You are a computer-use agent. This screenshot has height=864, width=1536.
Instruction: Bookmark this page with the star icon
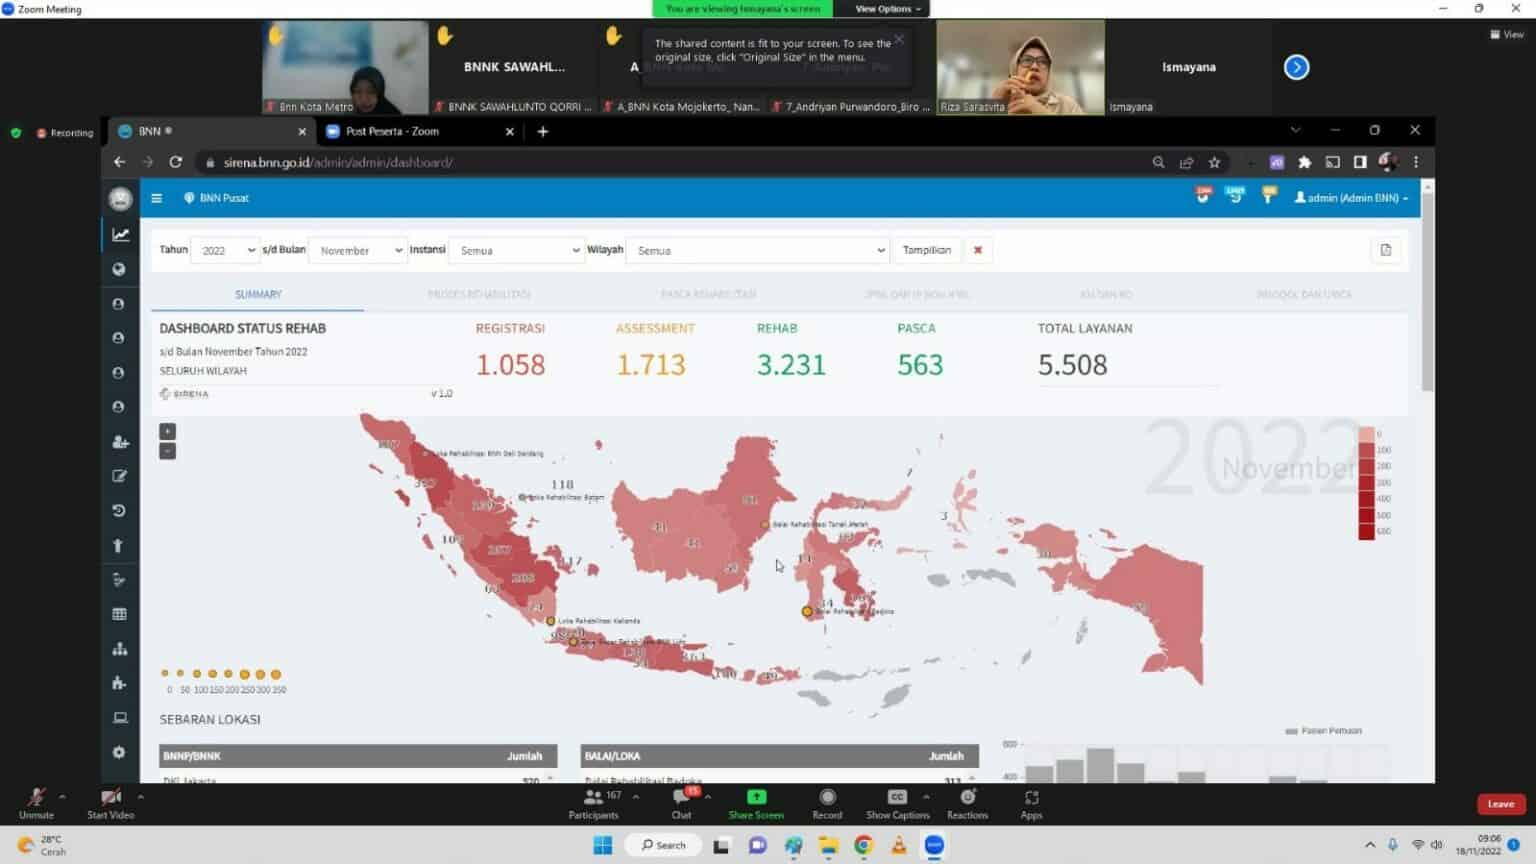click(x=1214, y=162)
